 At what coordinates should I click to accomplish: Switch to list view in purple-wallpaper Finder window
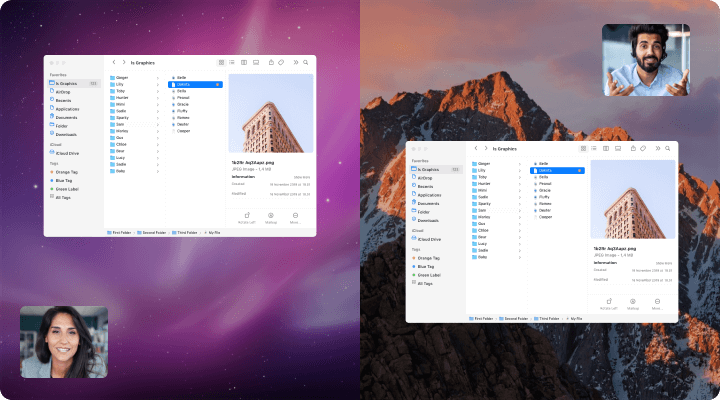click(x=232, y=62)
